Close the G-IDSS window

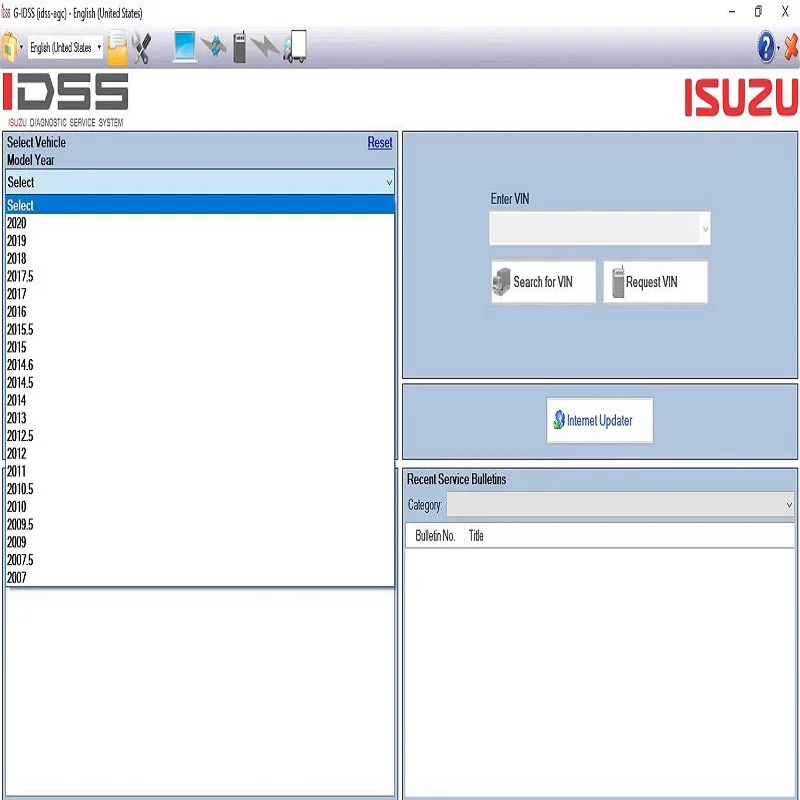pyautogui.click(x=785, y=12)
